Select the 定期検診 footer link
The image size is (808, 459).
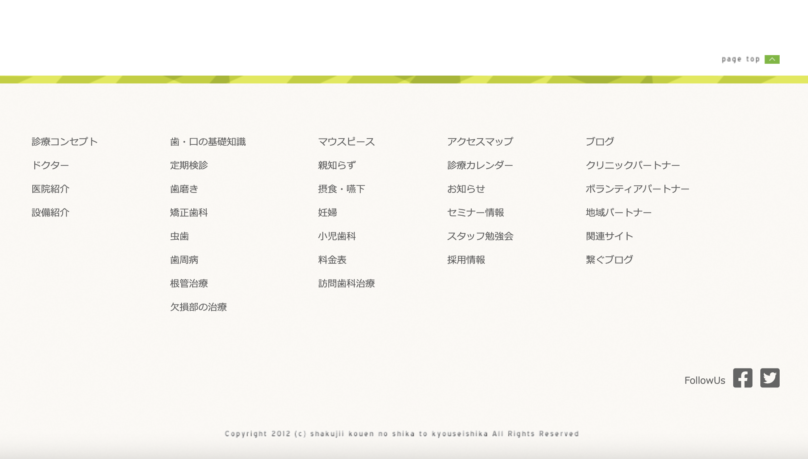pos(189,165)
